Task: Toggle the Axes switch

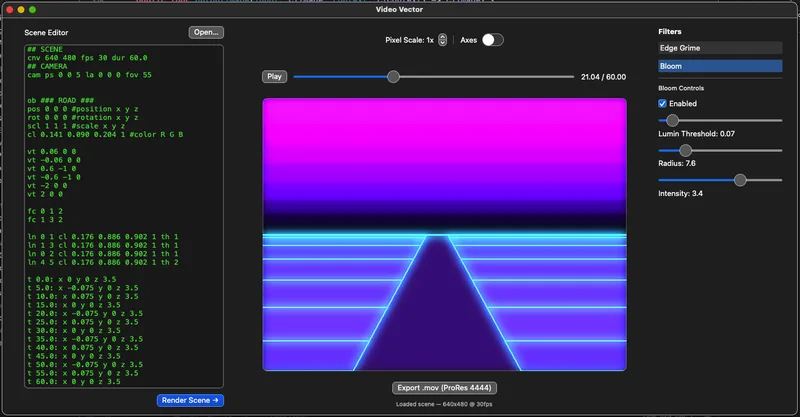Action: 493,40
